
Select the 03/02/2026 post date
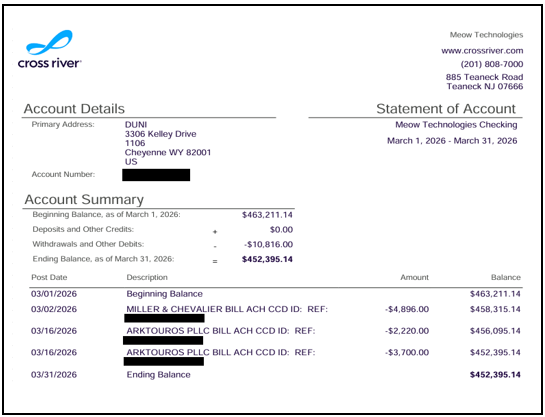[54, 309]
